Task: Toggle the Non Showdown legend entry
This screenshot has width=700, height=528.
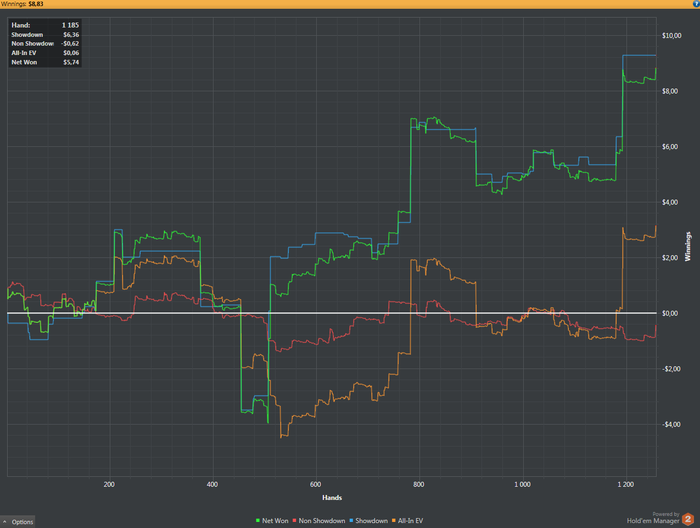Action: [x=319, y=521]
